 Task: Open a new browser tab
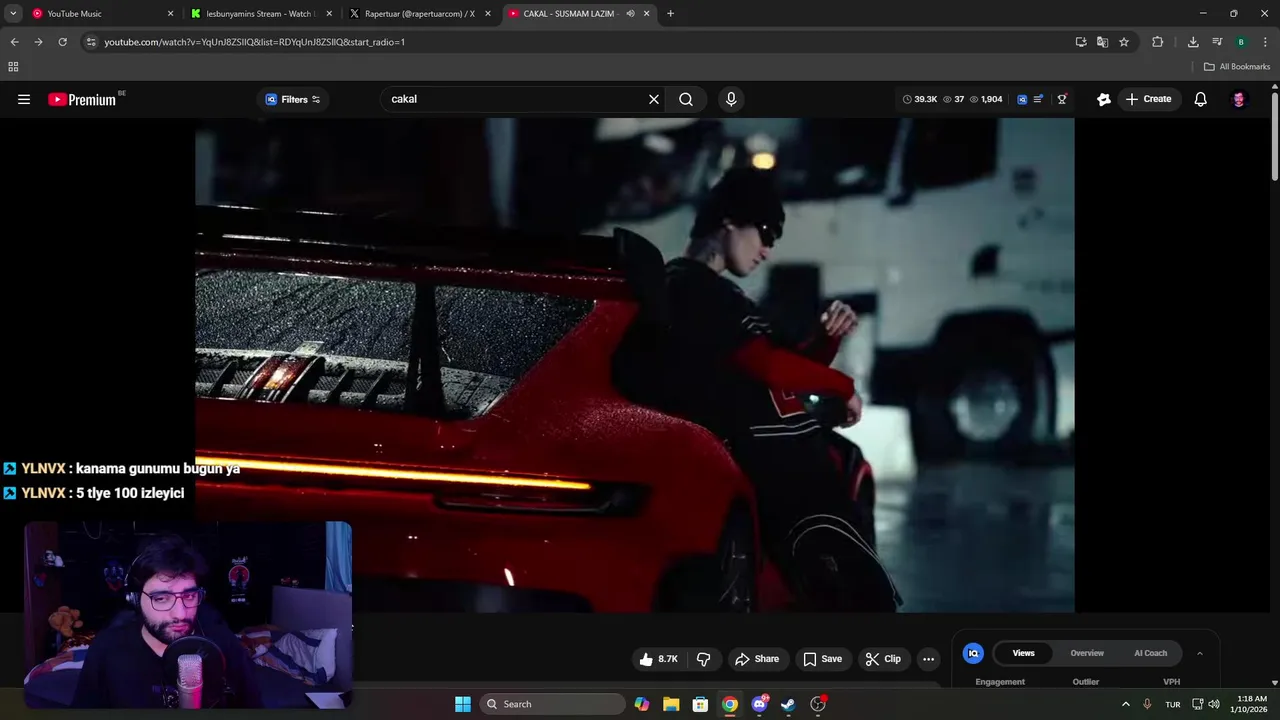[x=670, y=14]
